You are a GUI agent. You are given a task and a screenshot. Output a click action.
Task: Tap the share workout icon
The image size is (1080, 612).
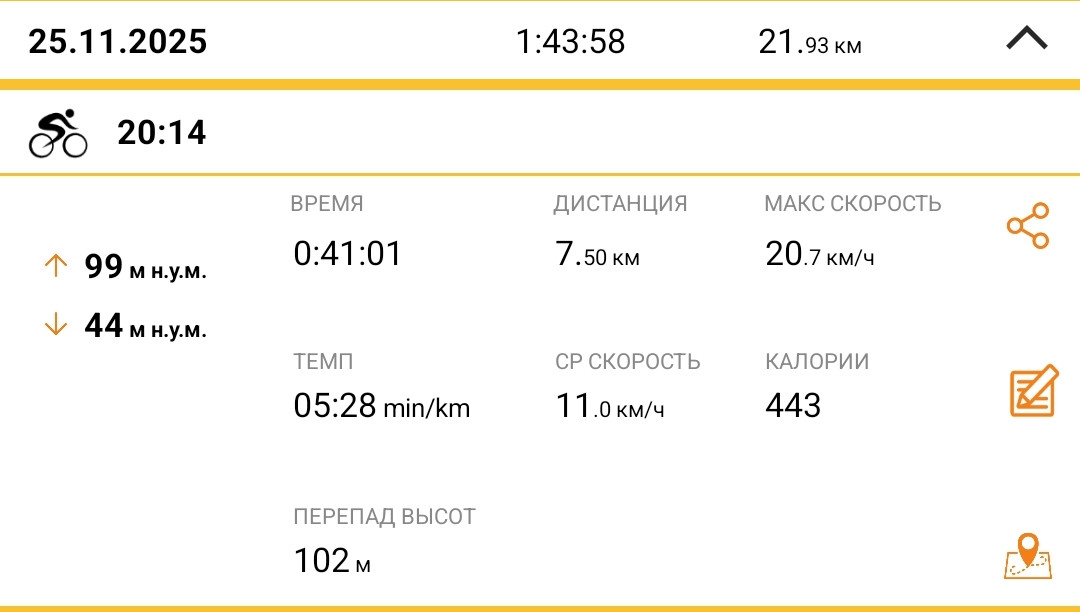pos(1028,226)
